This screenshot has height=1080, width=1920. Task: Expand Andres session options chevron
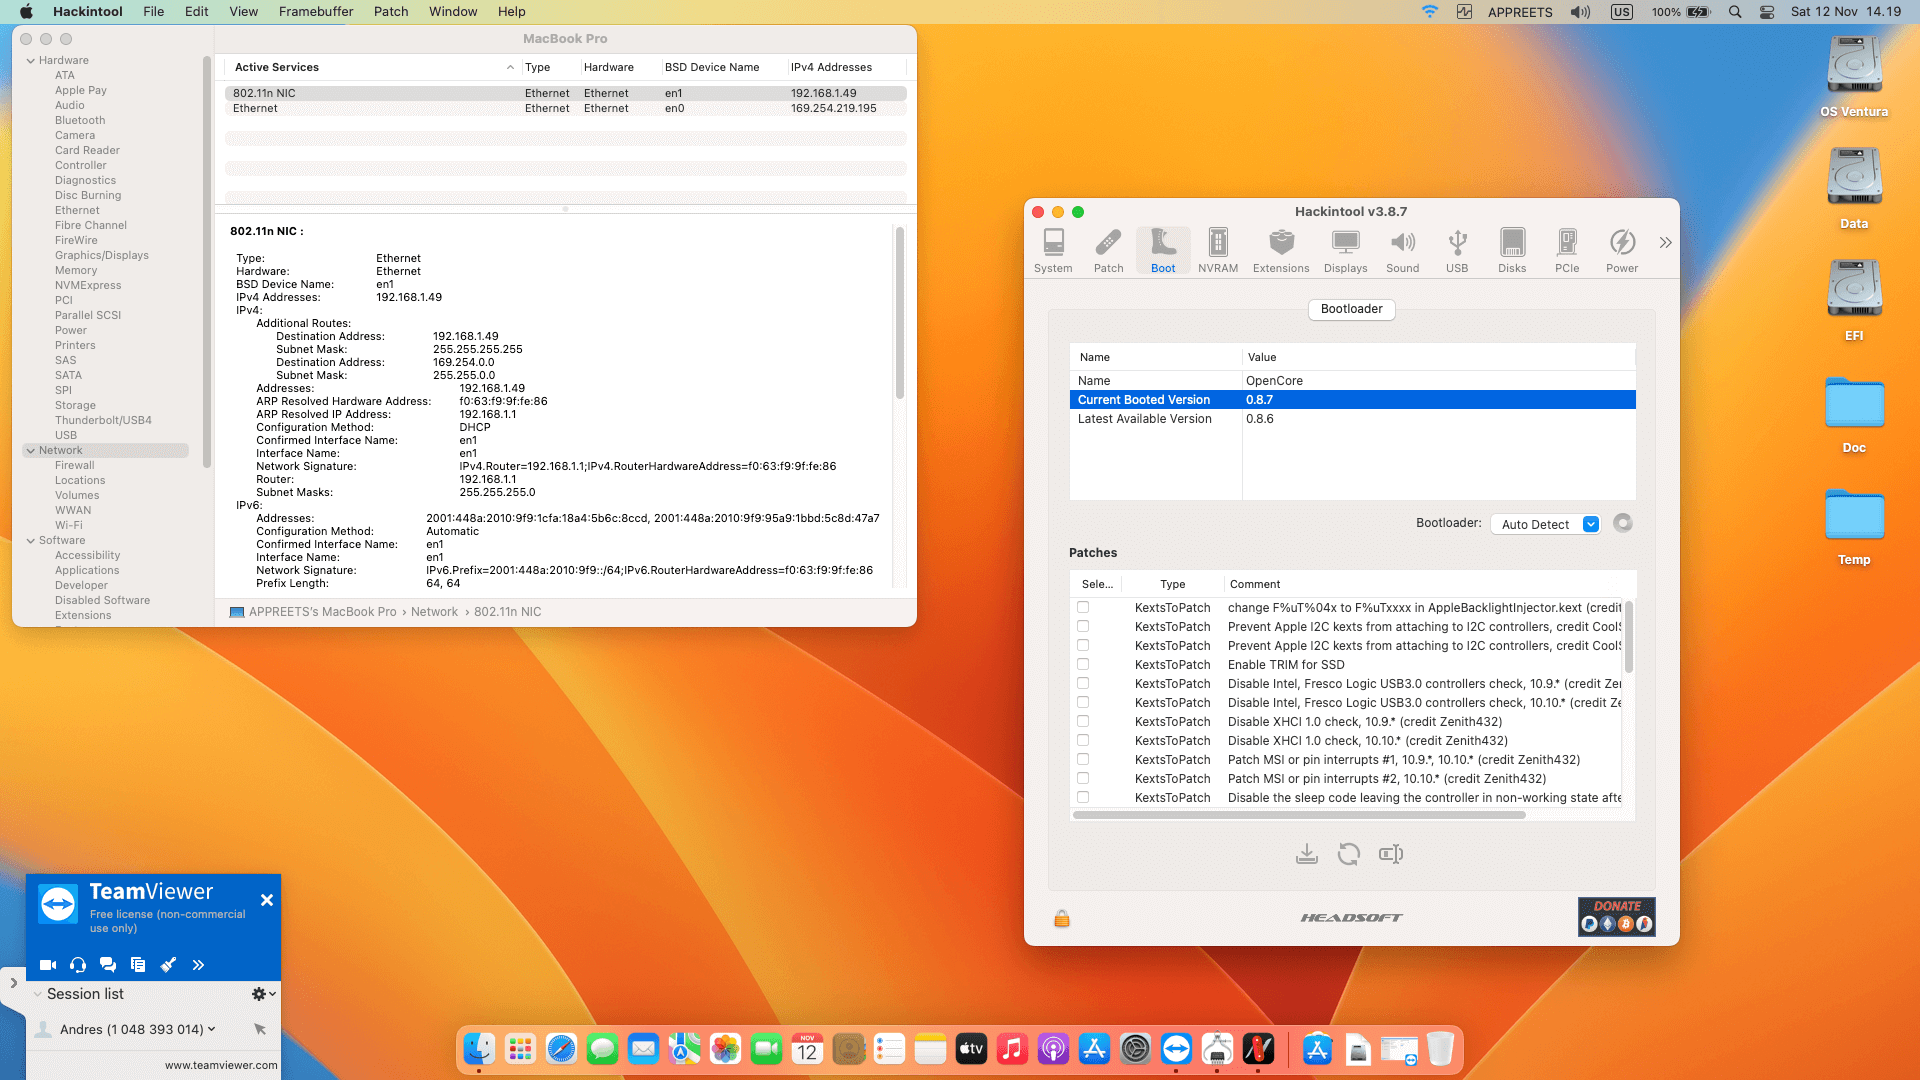(x=211, y=1029)
